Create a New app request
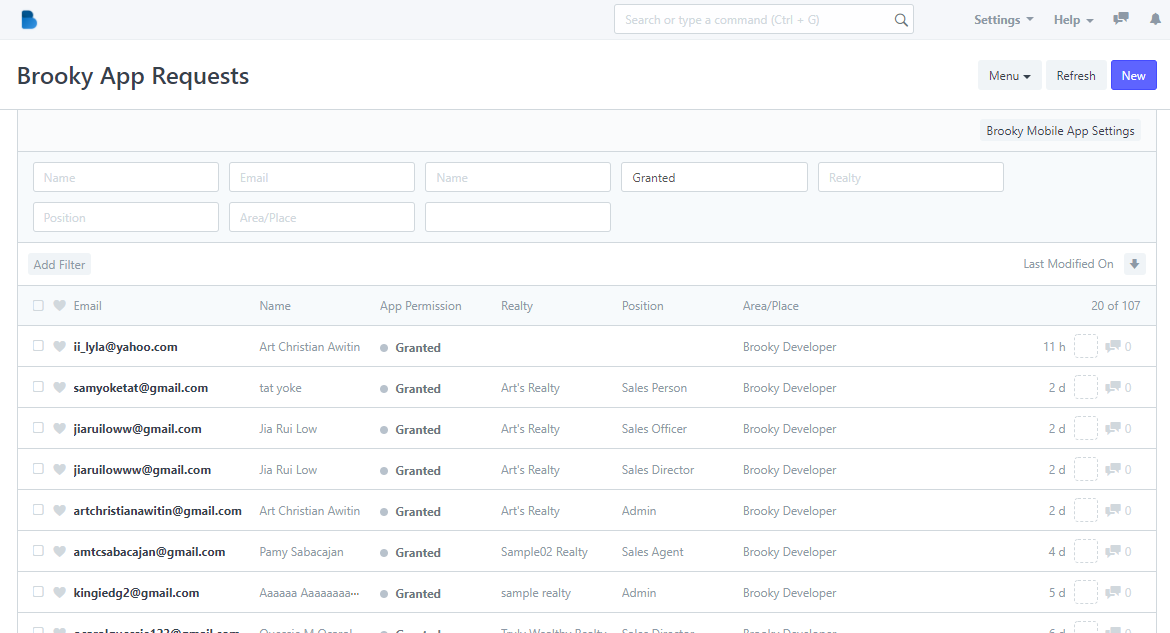 point(1133,75)
